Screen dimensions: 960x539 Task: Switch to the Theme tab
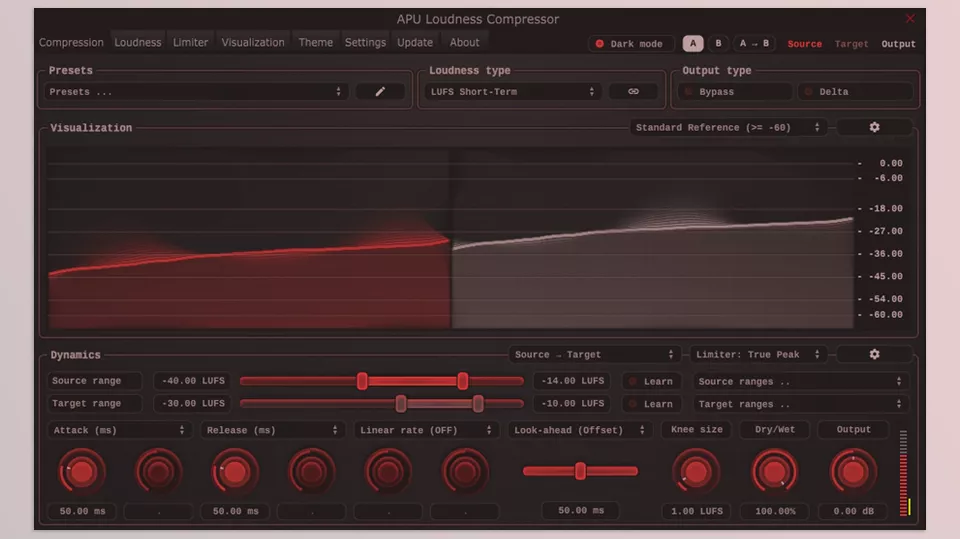[316, 42]
